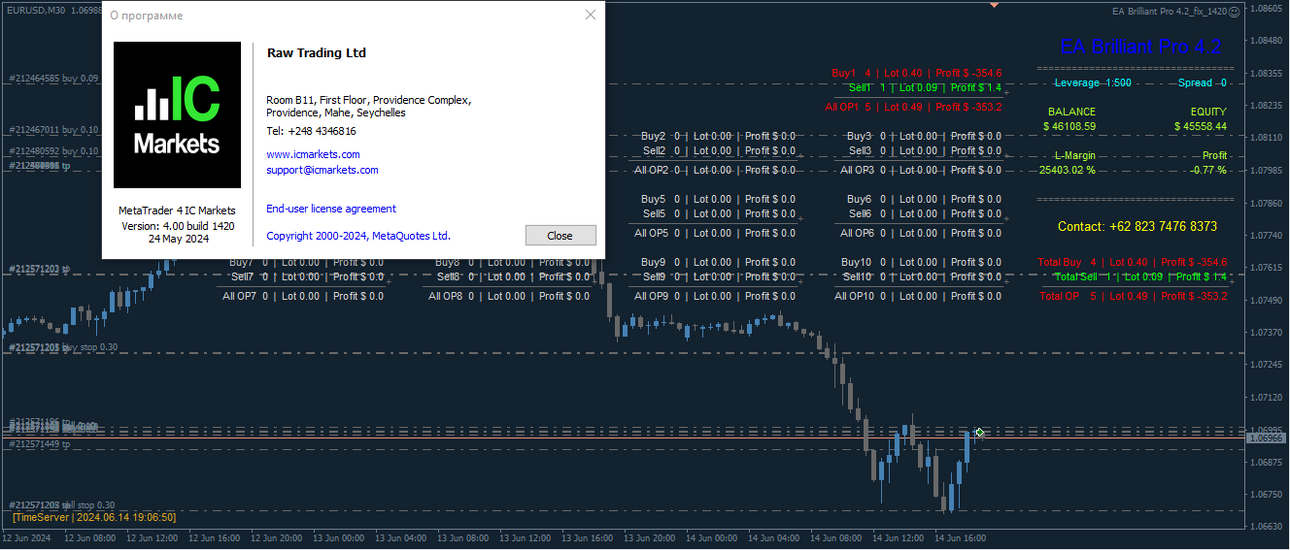1290x551 pixels.
Task: Click the All OP8 summary row
Action: (x=509, y=296)
